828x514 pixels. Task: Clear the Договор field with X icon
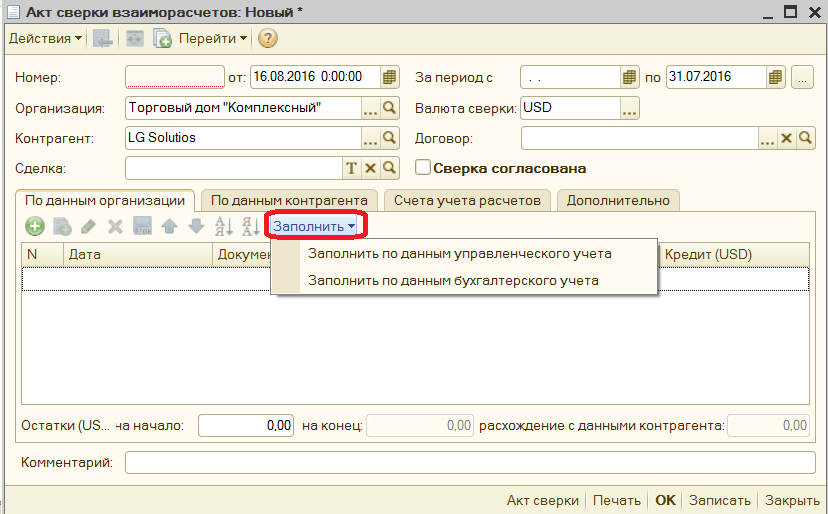[787, 139]
